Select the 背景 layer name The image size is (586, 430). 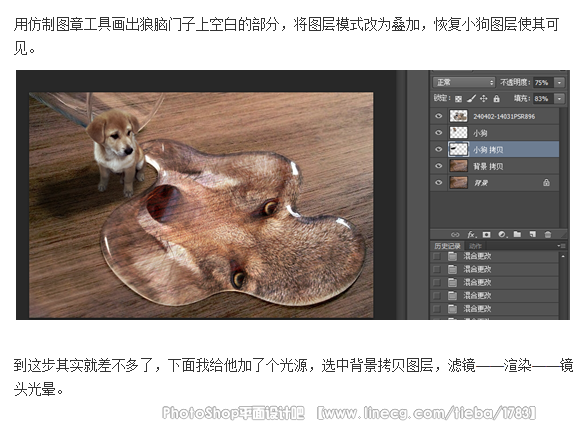(481, 183)
